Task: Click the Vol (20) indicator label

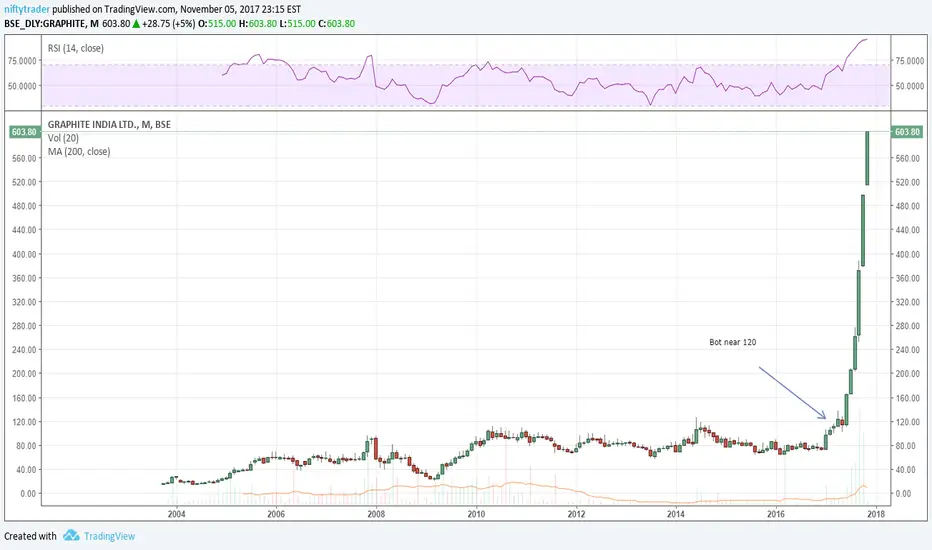Action: [63, 138]
